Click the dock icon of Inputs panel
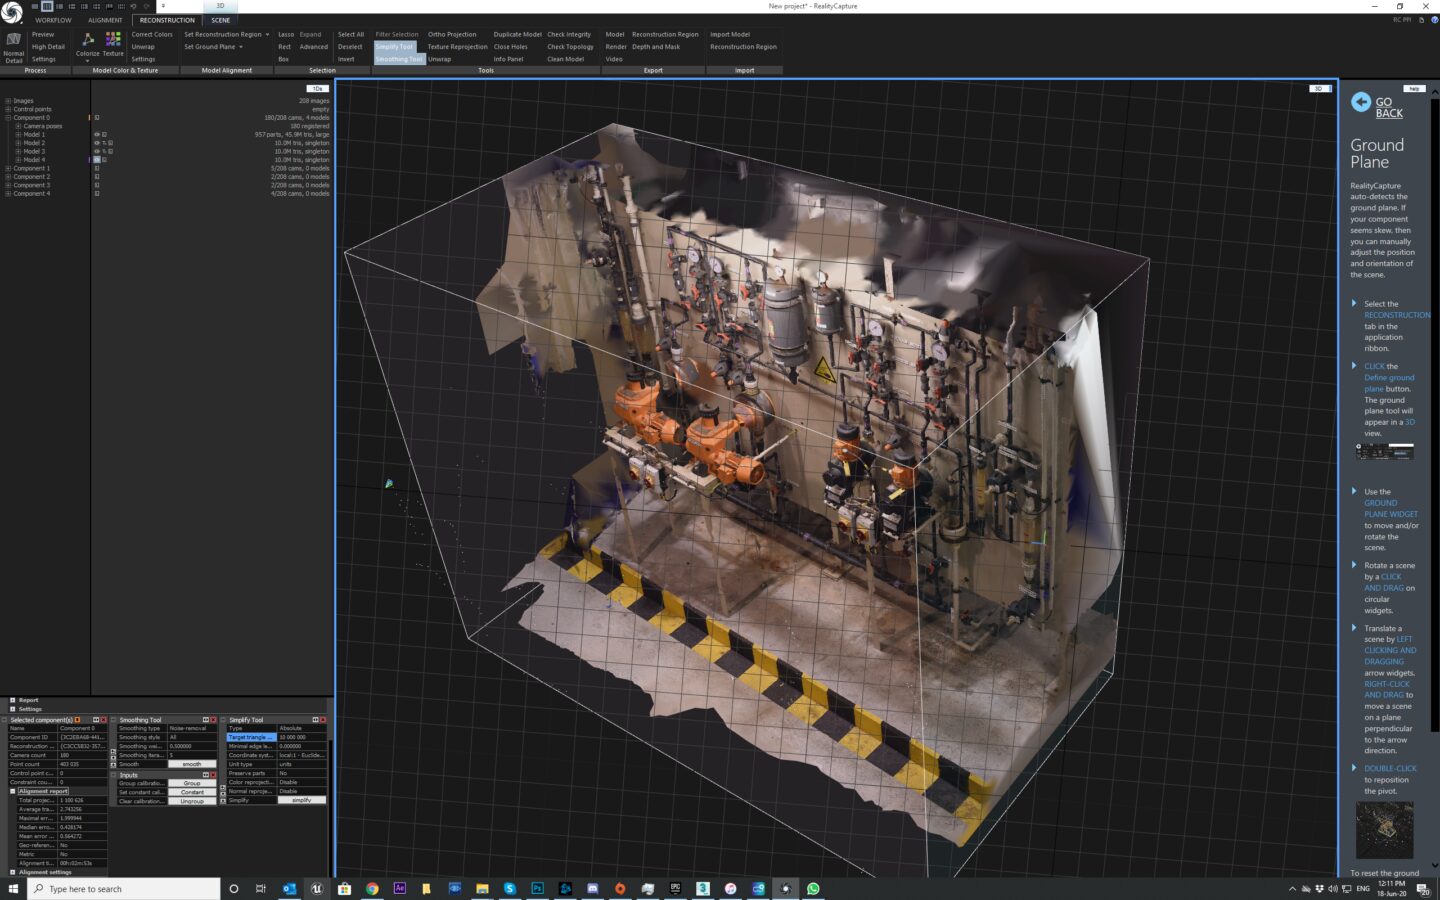 tap(206, 775)
